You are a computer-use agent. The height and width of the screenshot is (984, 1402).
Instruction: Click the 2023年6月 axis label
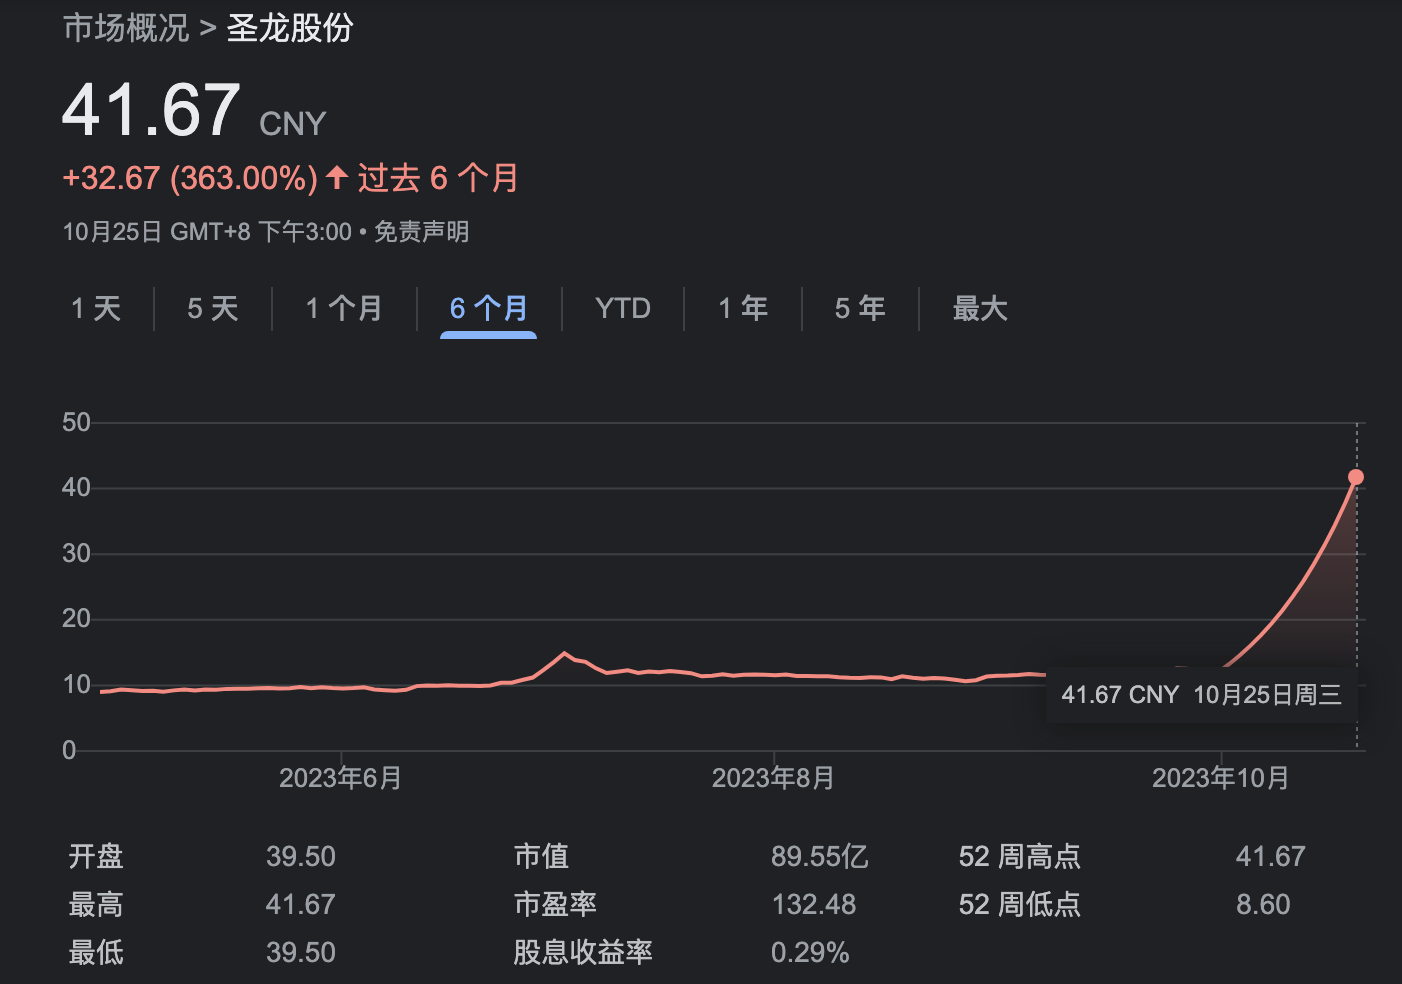pyautogui.click(x=340, y=778)
